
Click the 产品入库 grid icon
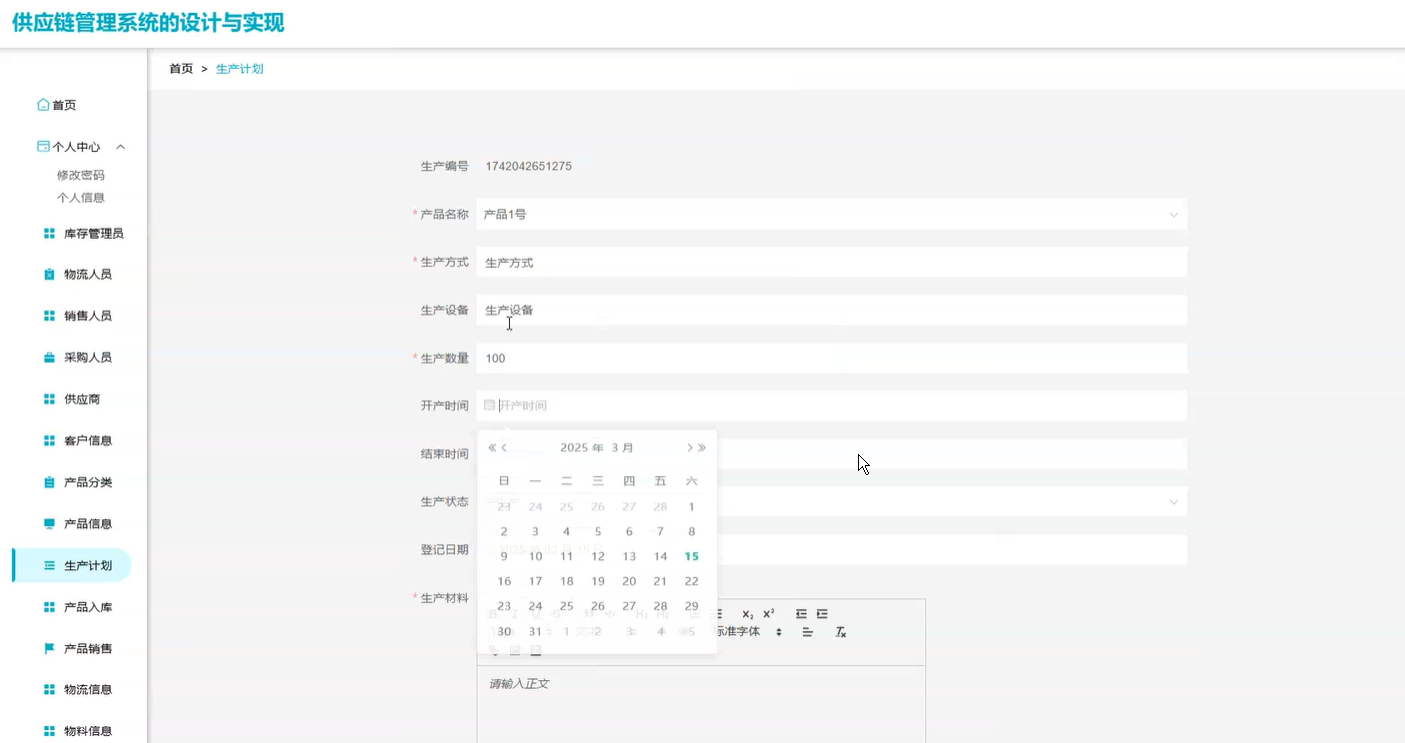49,608
